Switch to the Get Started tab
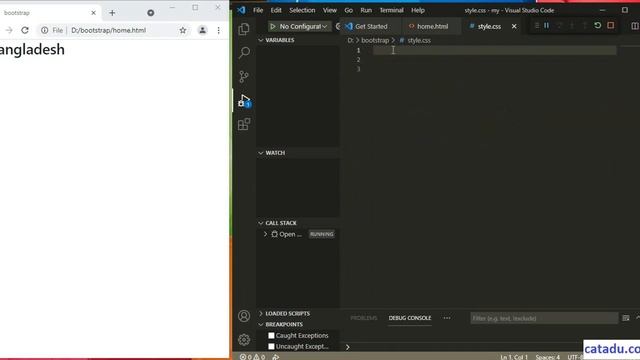 coord(371,27)
